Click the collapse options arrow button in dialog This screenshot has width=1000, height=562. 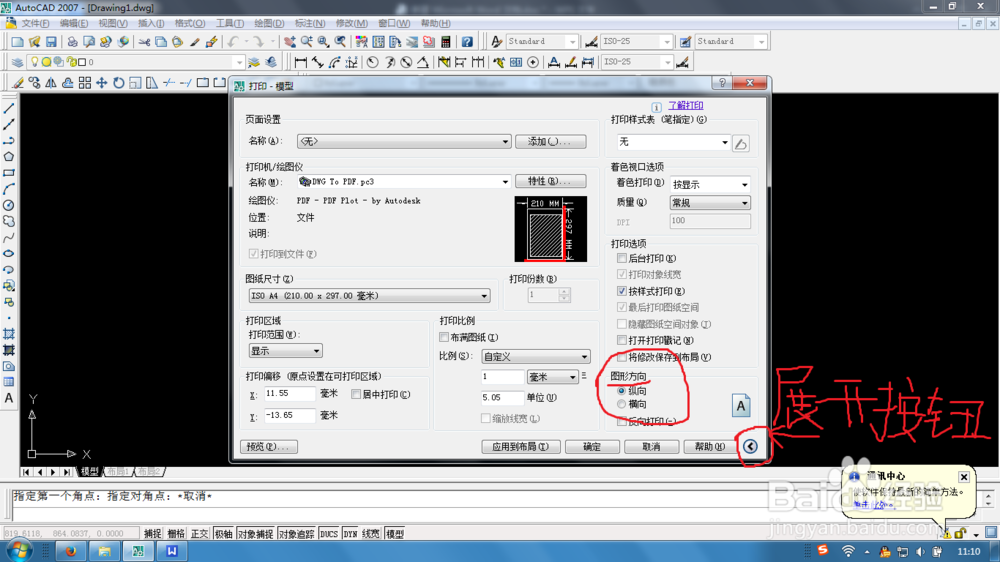tap(750, 447)
